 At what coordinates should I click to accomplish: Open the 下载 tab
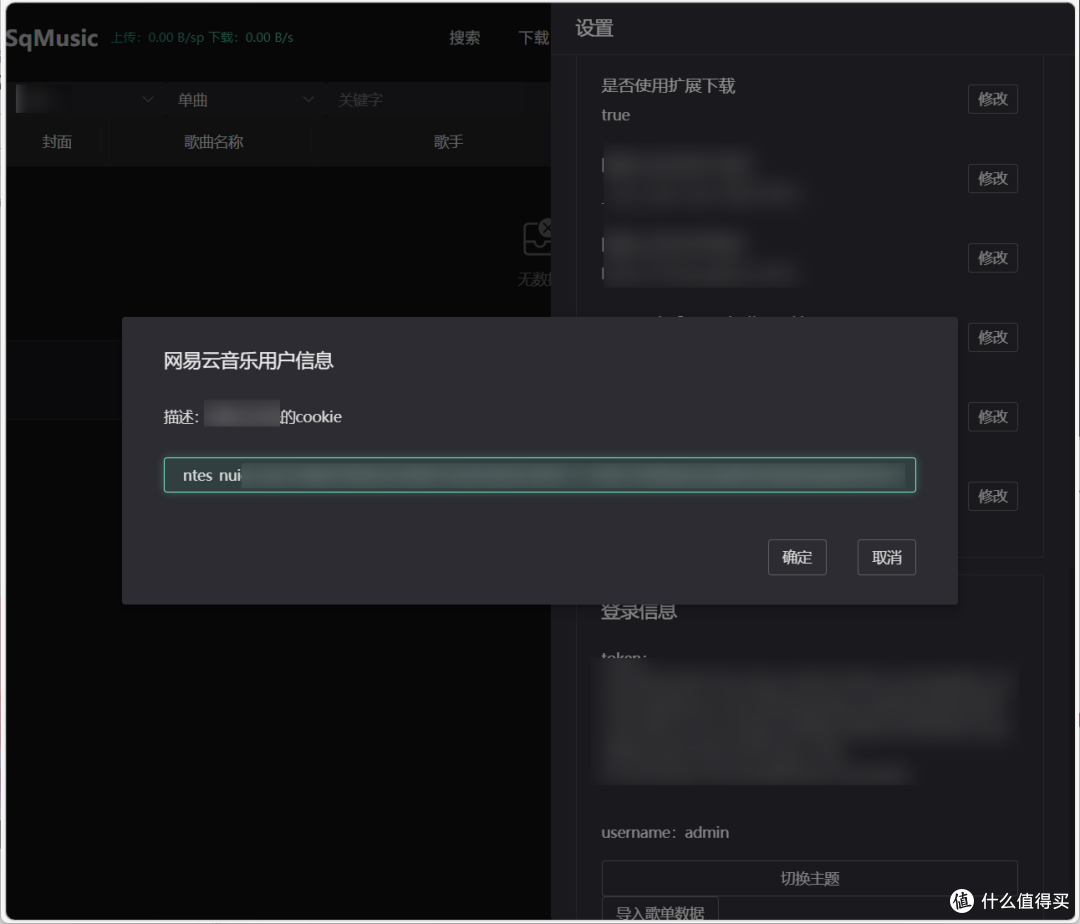[534, 38]
